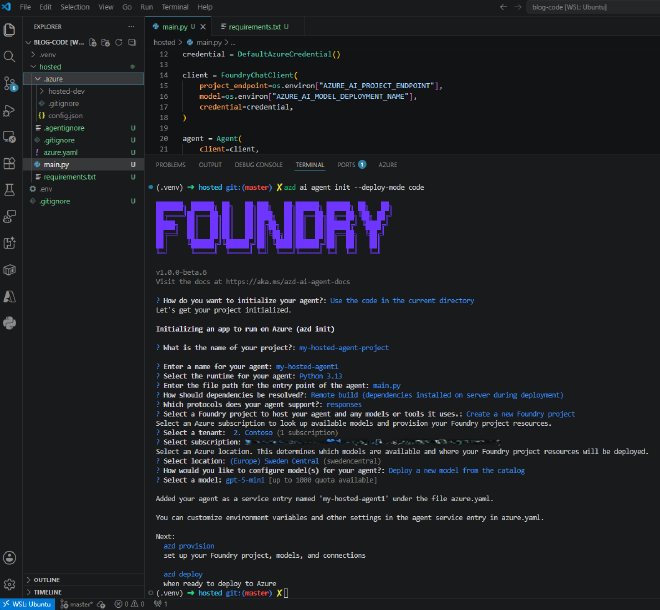The height and width of the screenshot is (610, 660).
Task: Collapse all folders in Explorer
Action: (x=132, y=43)
